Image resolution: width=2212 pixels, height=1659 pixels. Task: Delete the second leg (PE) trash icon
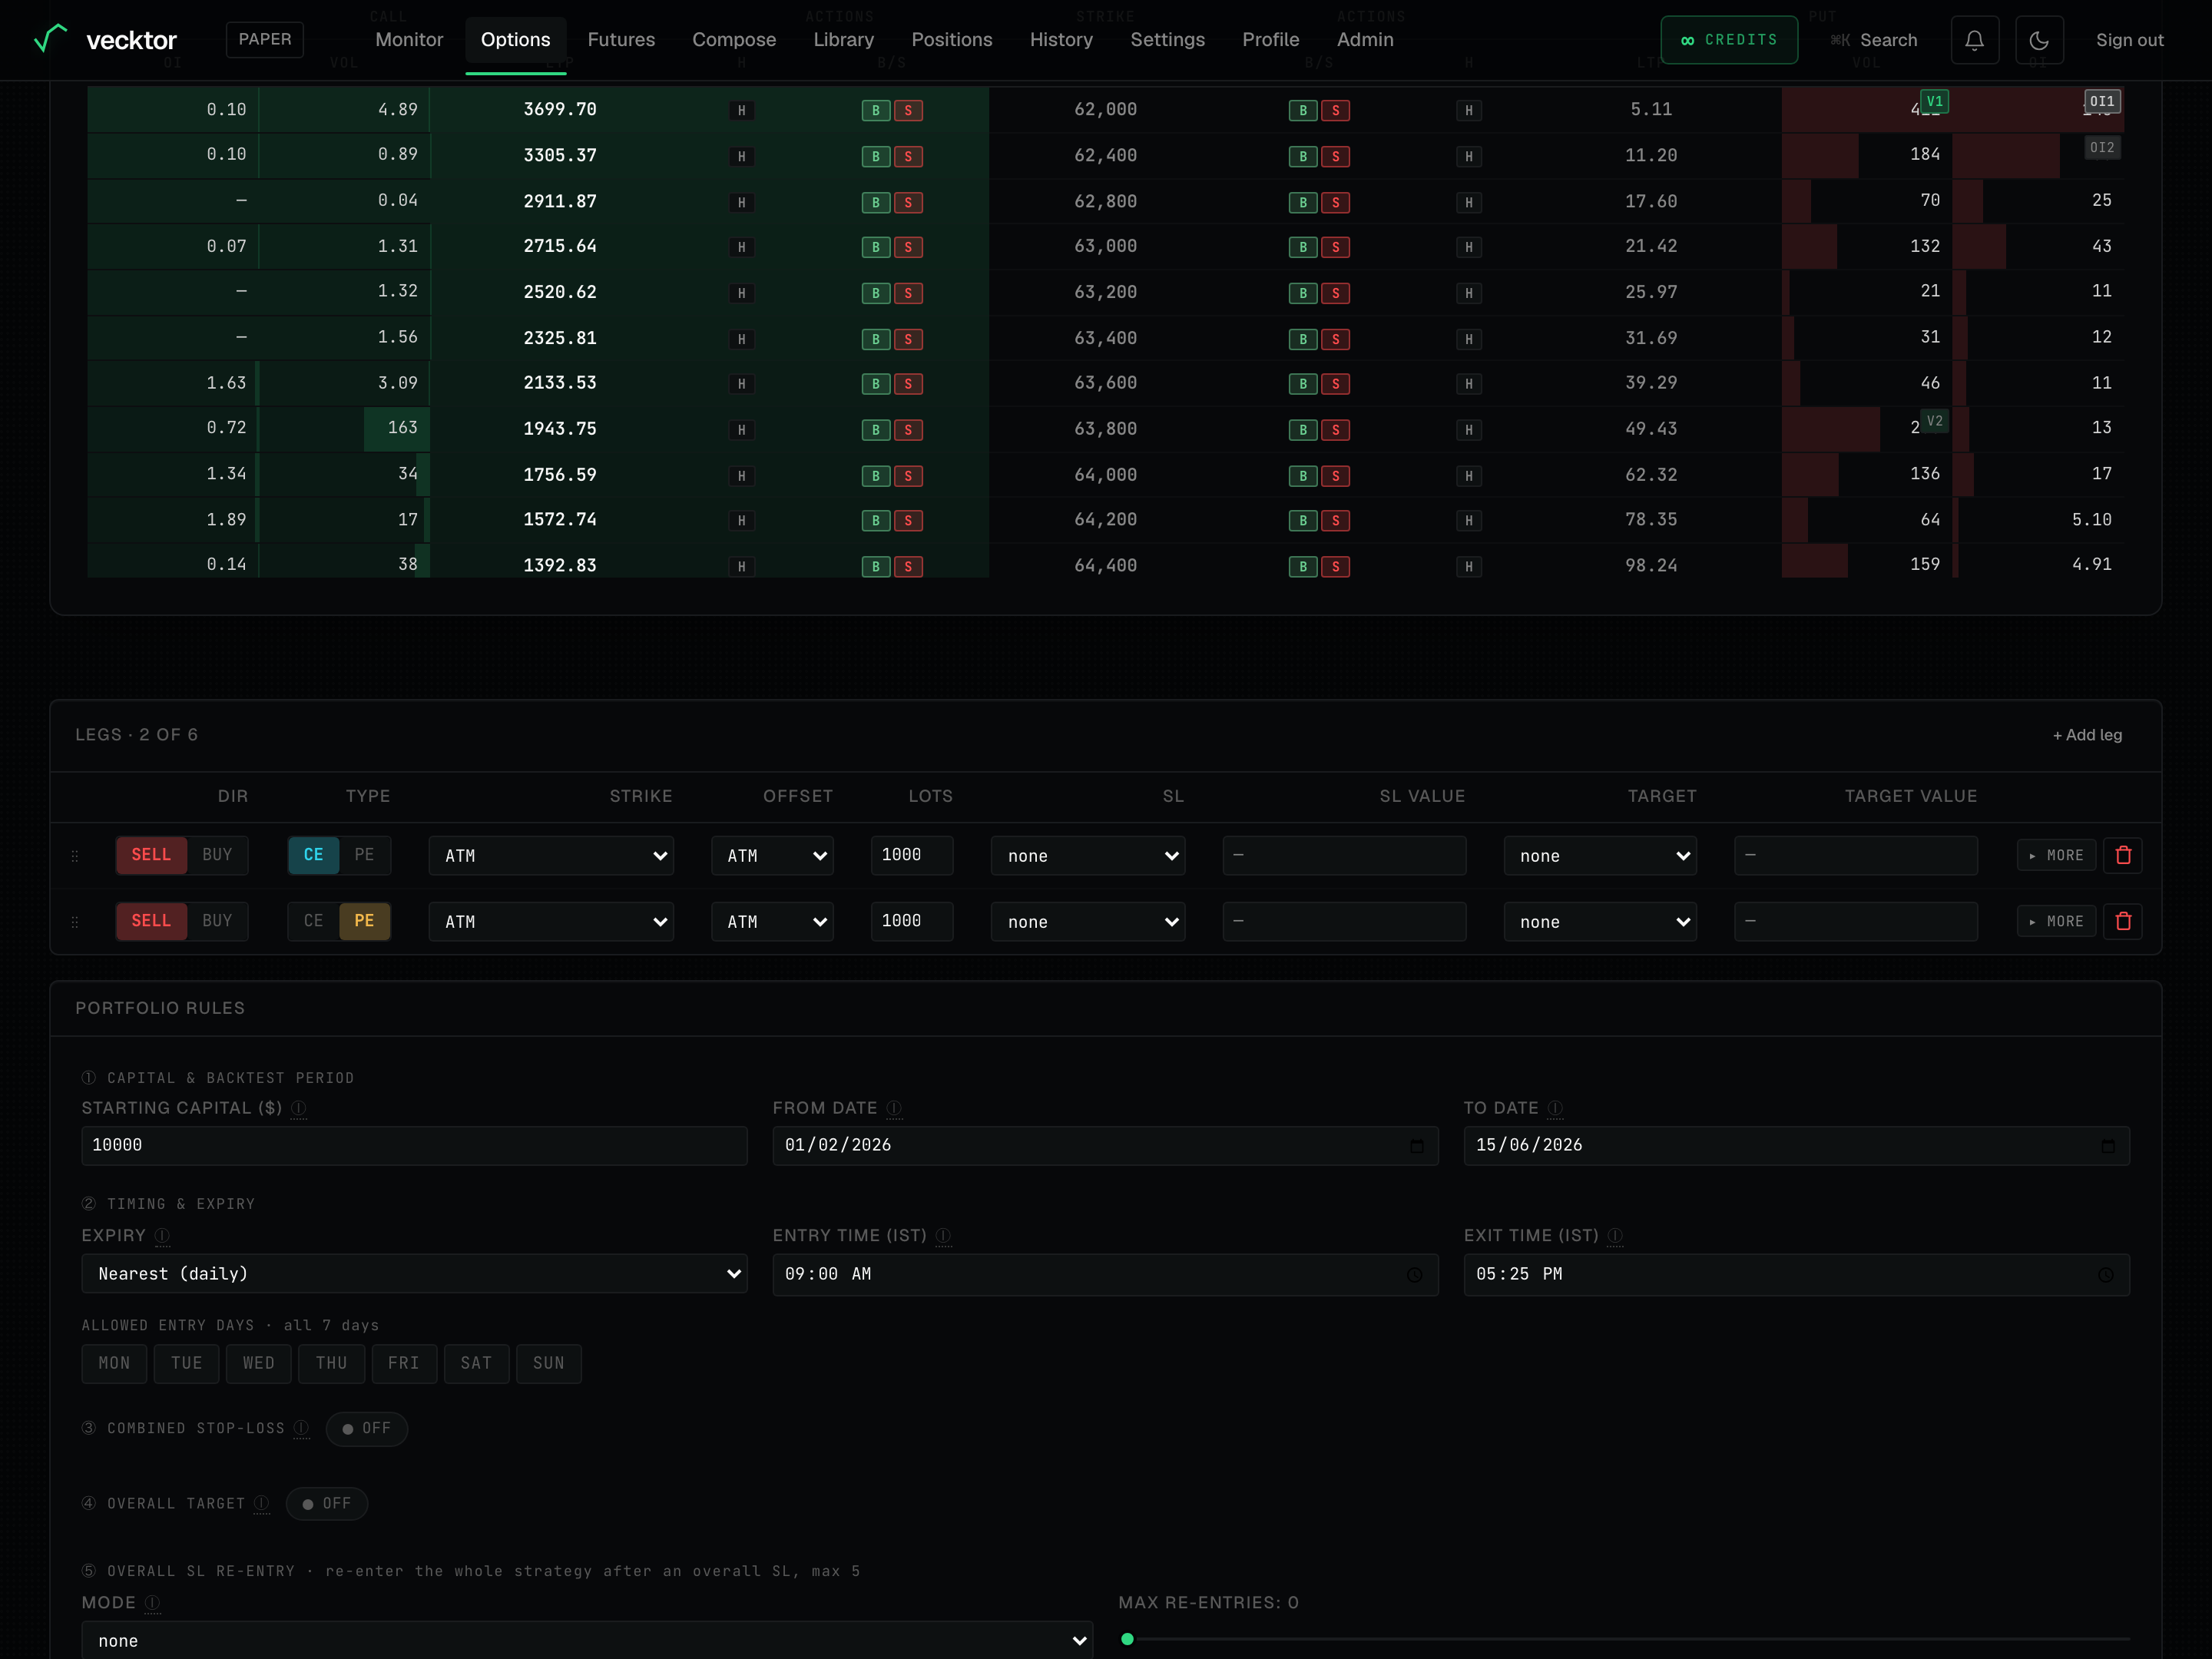[x=2123, y=921]
